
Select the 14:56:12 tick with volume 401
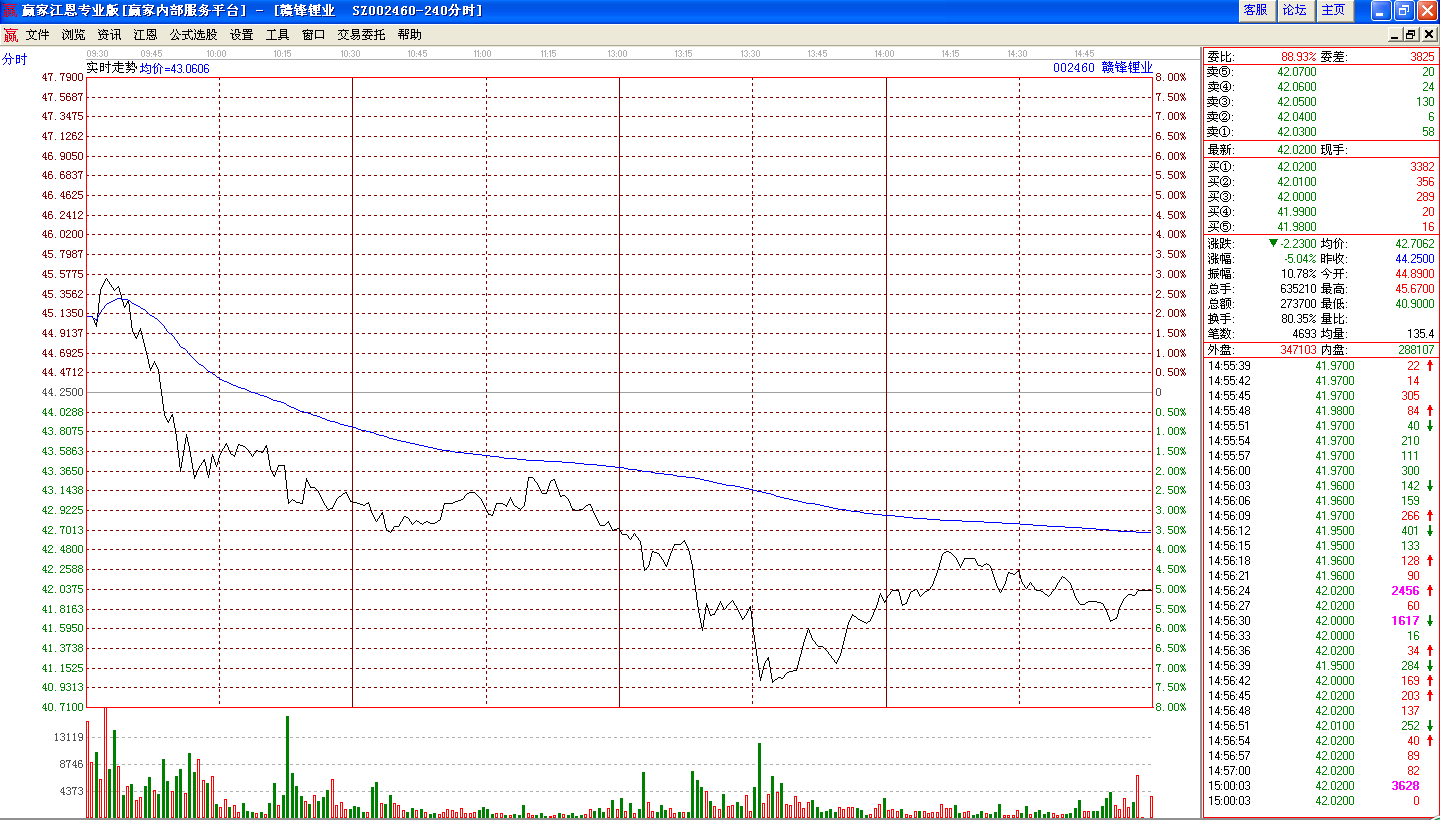point(1320,531)
